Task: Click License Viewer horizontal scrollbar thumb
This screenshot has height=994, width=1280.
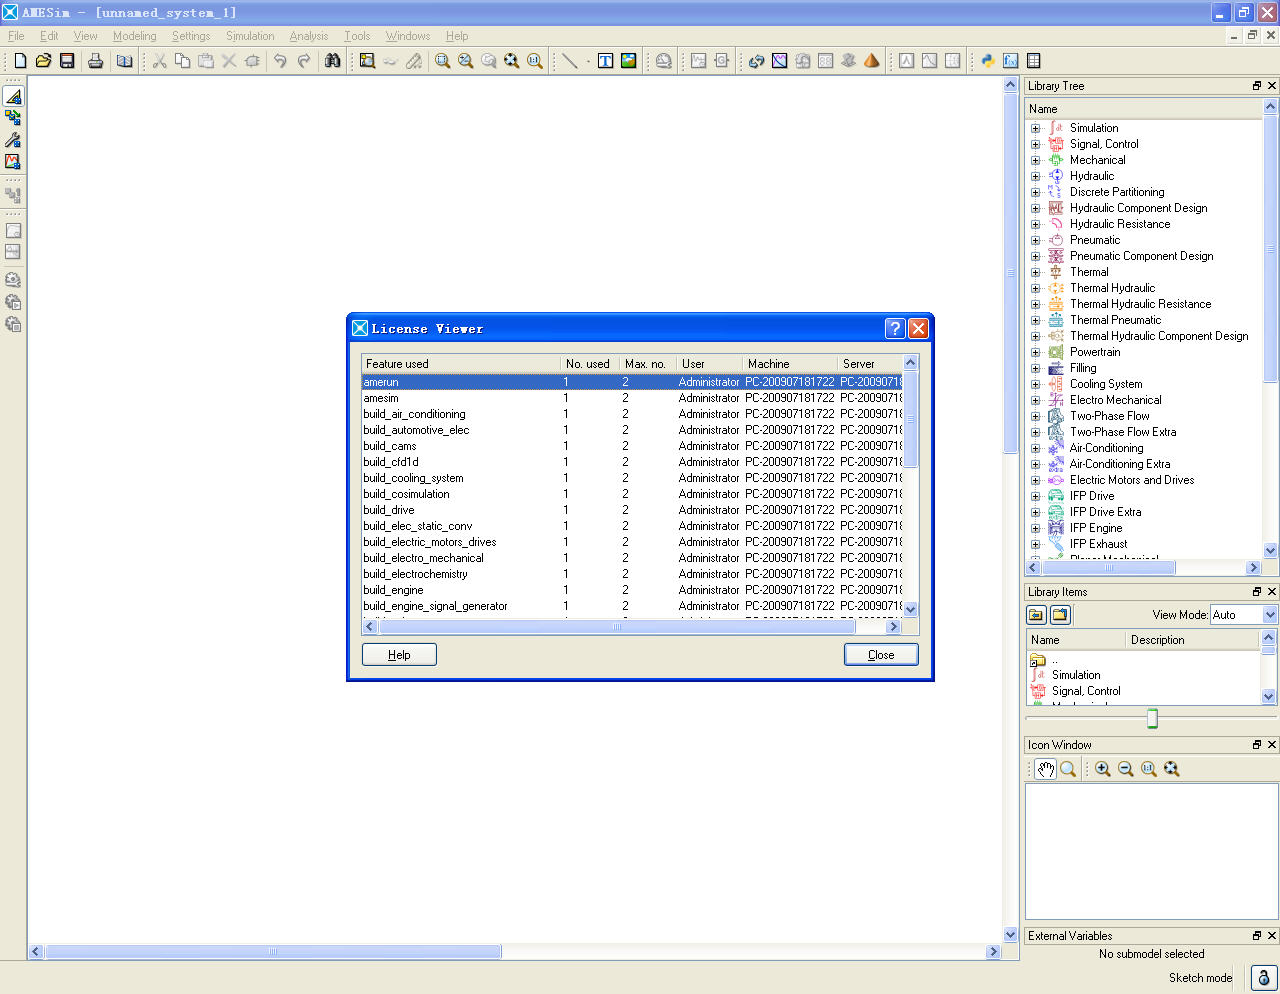Action: pyautogui.click(x=616, y=627)
